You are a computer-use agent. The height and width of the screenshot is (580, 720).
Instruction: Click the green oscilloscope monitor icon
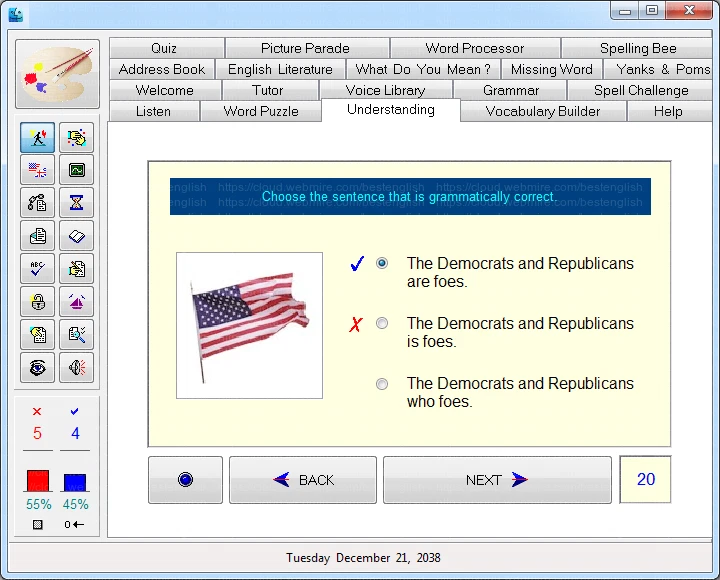pos(76,170)
